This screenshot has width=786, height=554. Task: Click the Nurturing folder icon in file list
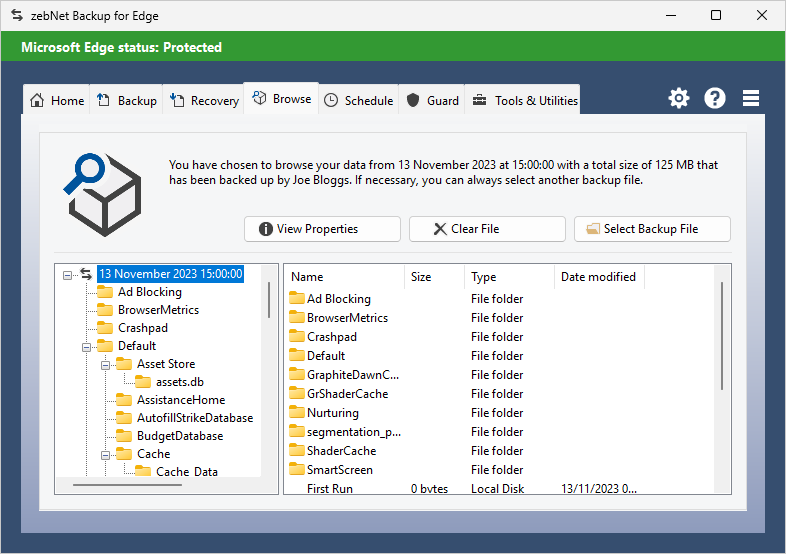tap(297, 413)
